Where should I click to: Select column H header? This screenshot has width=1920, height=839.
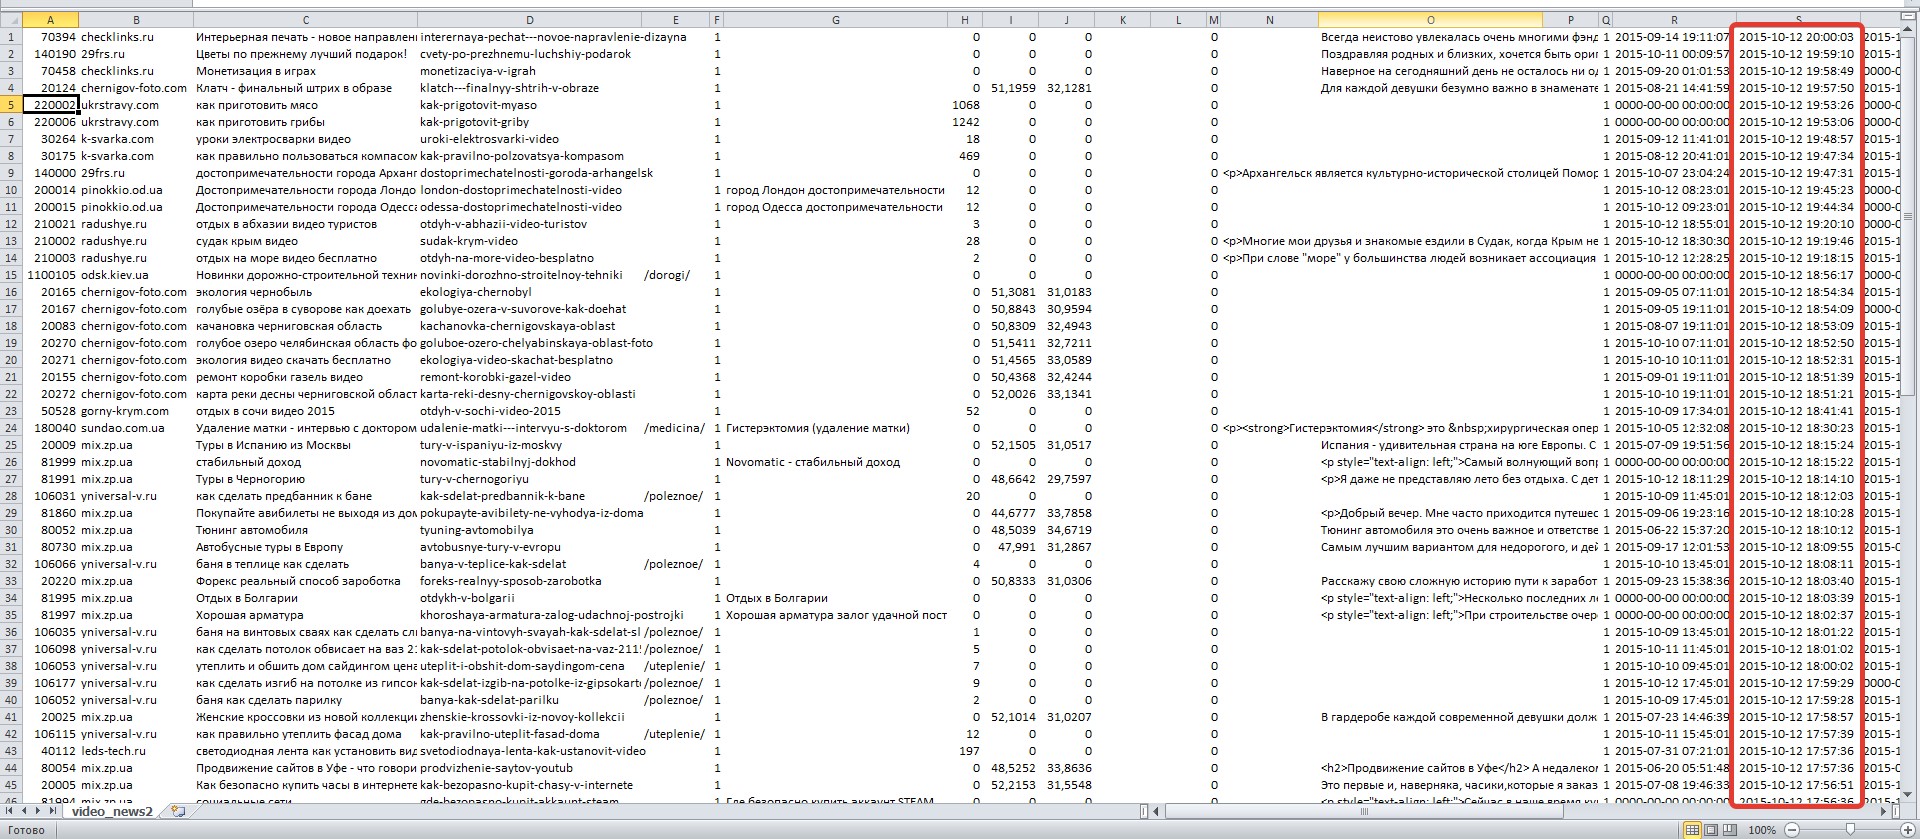pos(965,20)
